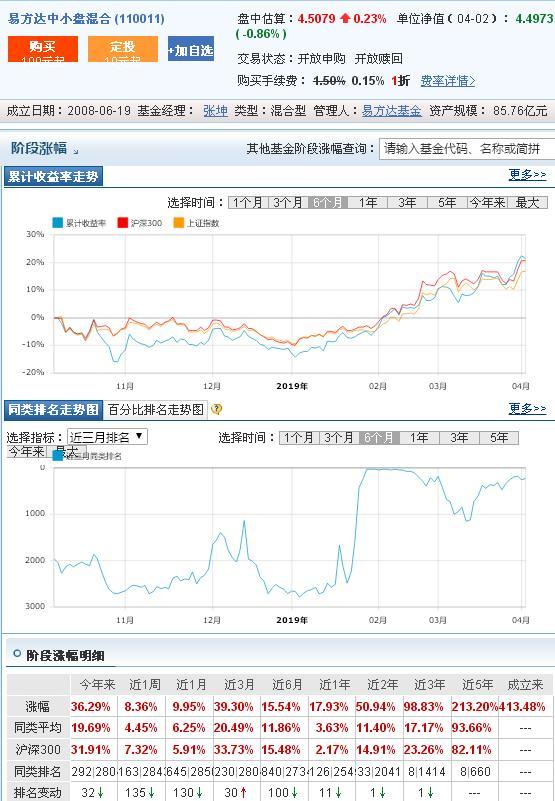Select 今年来 range for ranking chart
This screenshot has width=555, height=801.
27,452
